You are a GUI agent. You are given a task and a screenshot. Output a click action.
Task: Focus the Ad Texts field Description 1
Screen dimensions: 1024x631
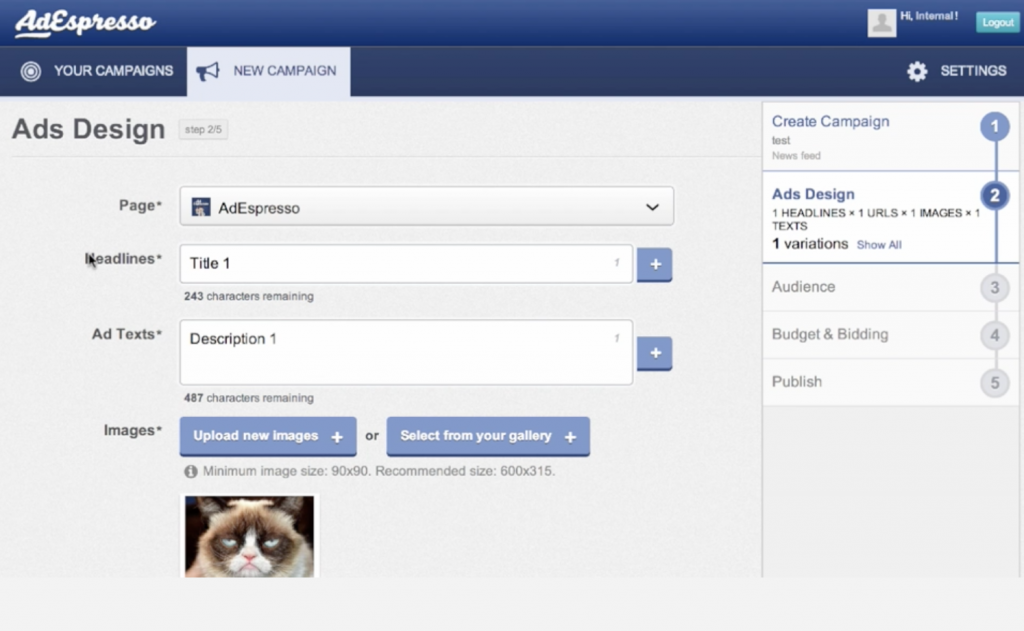tap(406, 352)
